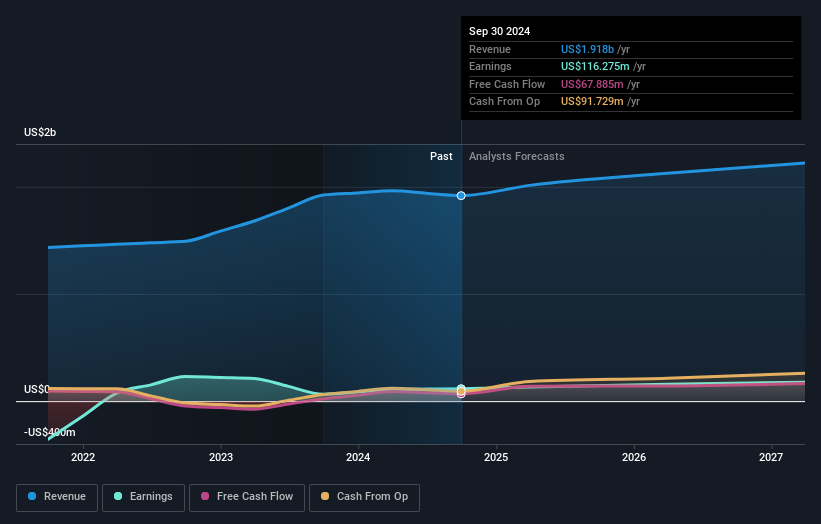Click the Sep 30 2024 tooltip date
821x524 pixels.
[x=500, y=31]
